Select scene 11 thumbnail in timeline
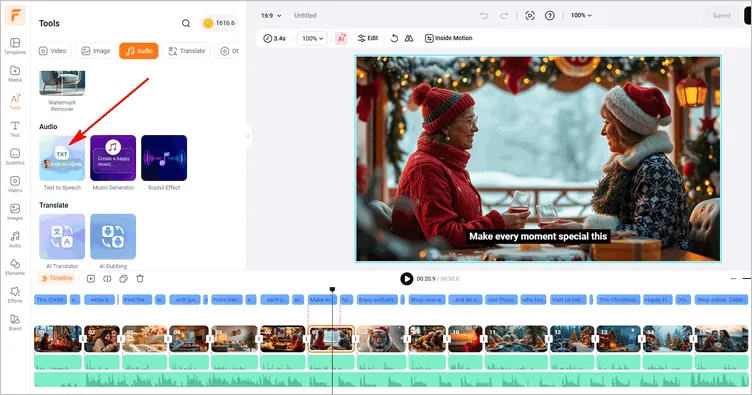The width and height of the screenshot is (752, 395). click(x=516, y=339)
